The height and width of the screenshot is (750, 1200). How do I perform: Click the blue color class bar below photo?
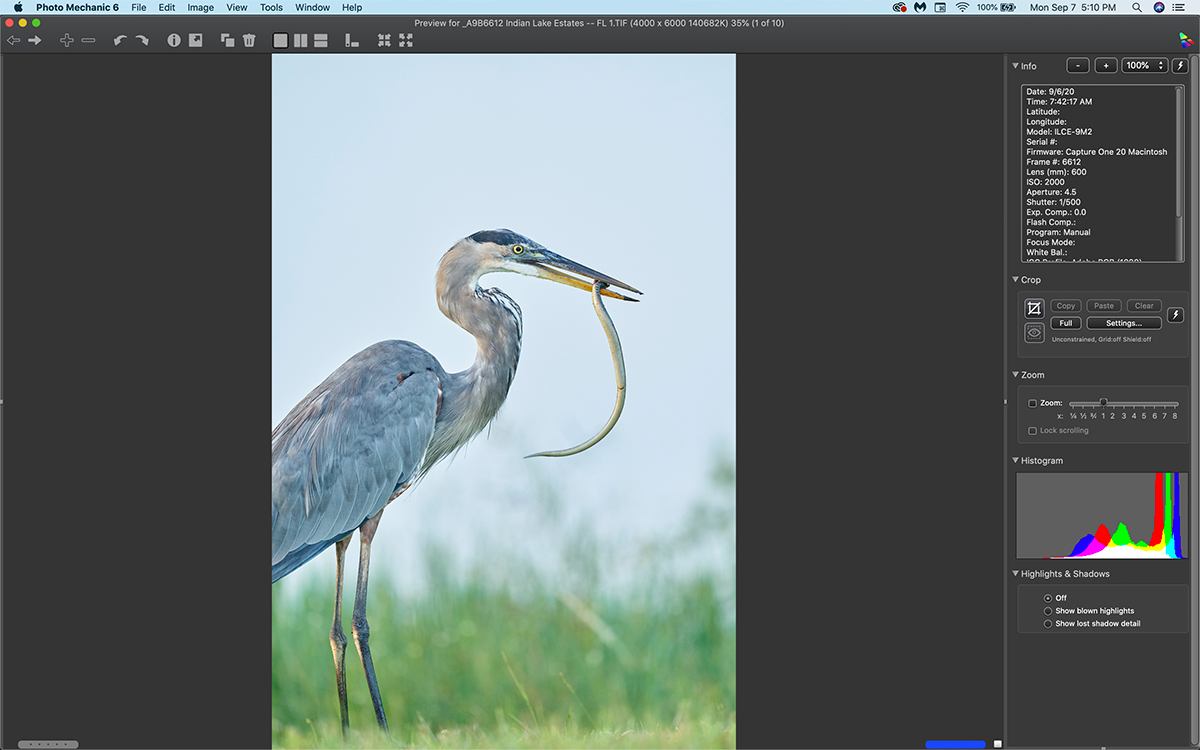coord(956,744)
